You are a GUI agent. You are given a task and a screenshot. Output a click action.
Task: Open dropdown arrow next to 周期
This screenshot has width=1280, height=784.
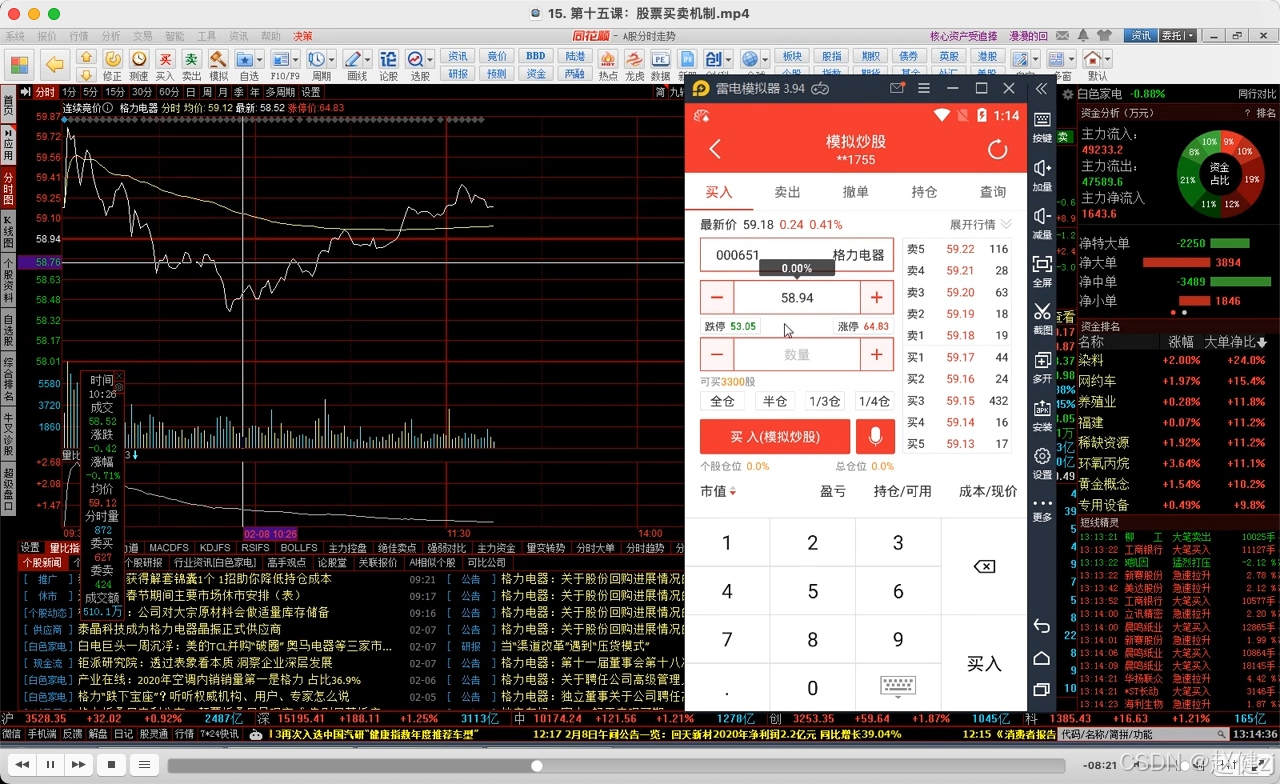[333, 59]
